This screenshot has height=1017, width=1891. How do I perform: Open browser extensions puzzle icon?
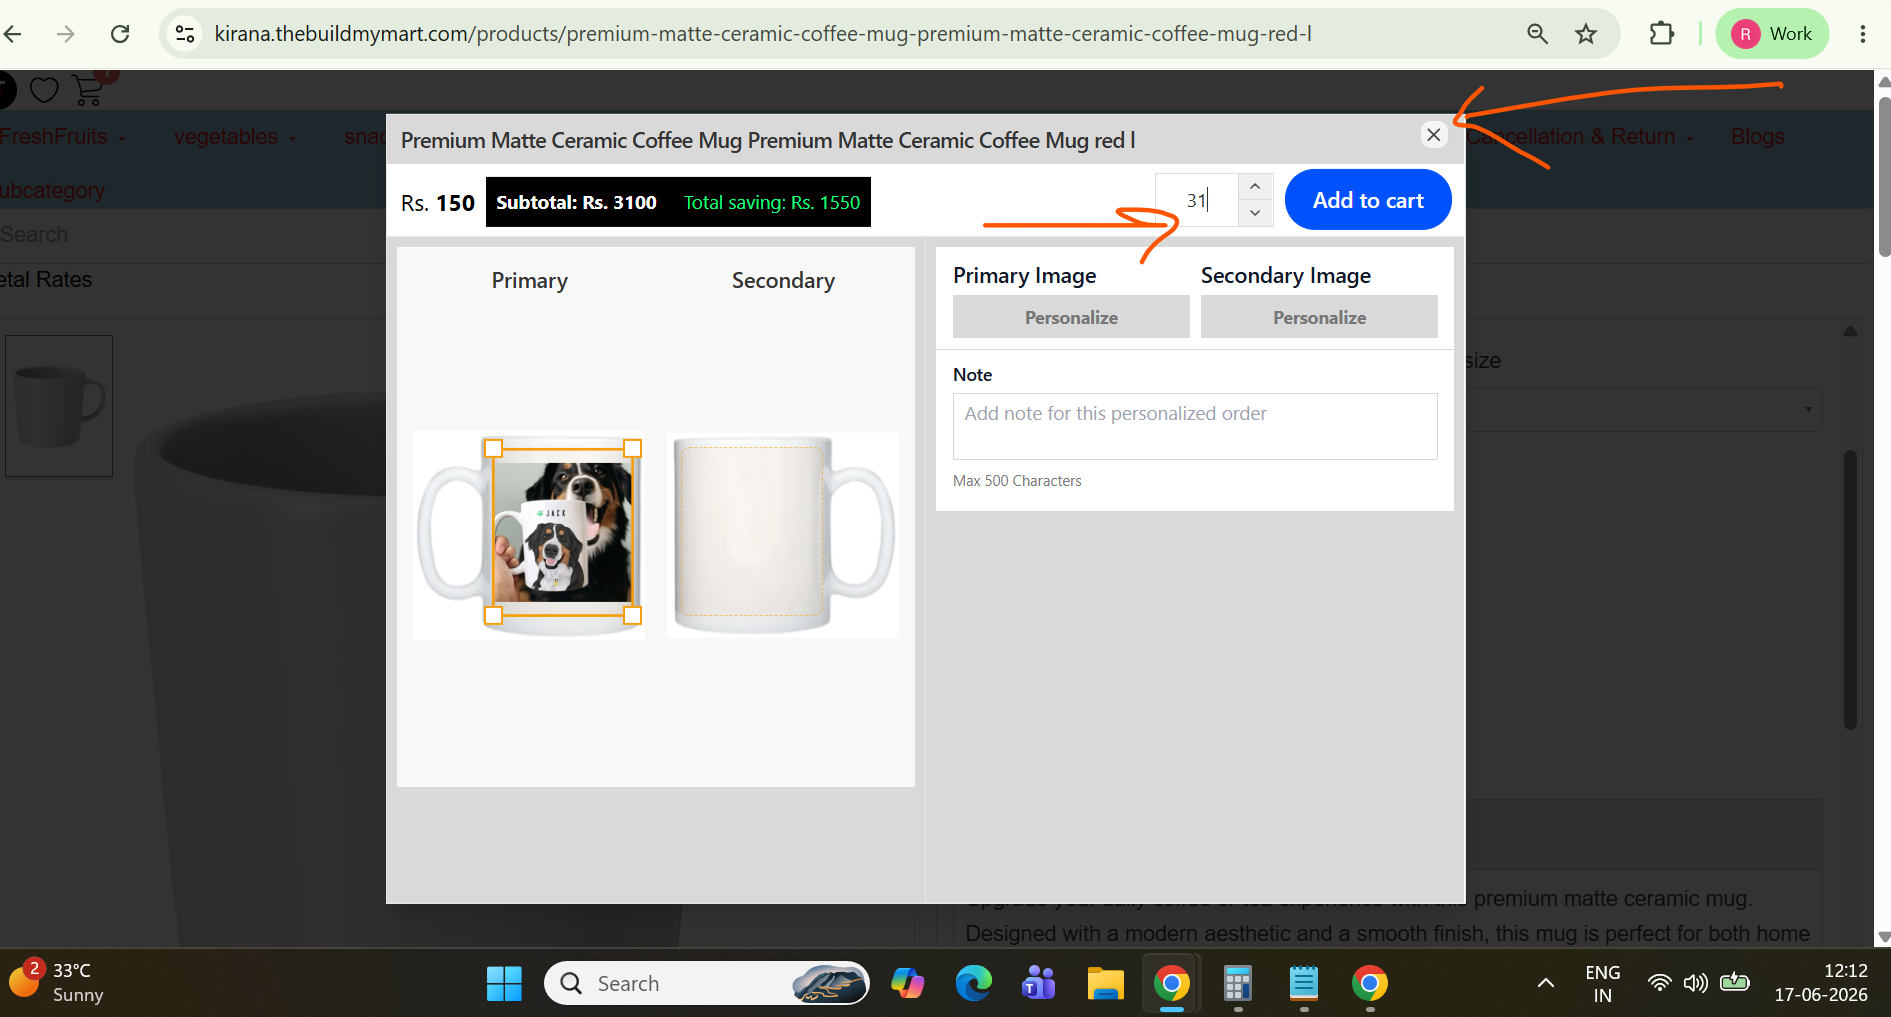(x=1661, y=34)
